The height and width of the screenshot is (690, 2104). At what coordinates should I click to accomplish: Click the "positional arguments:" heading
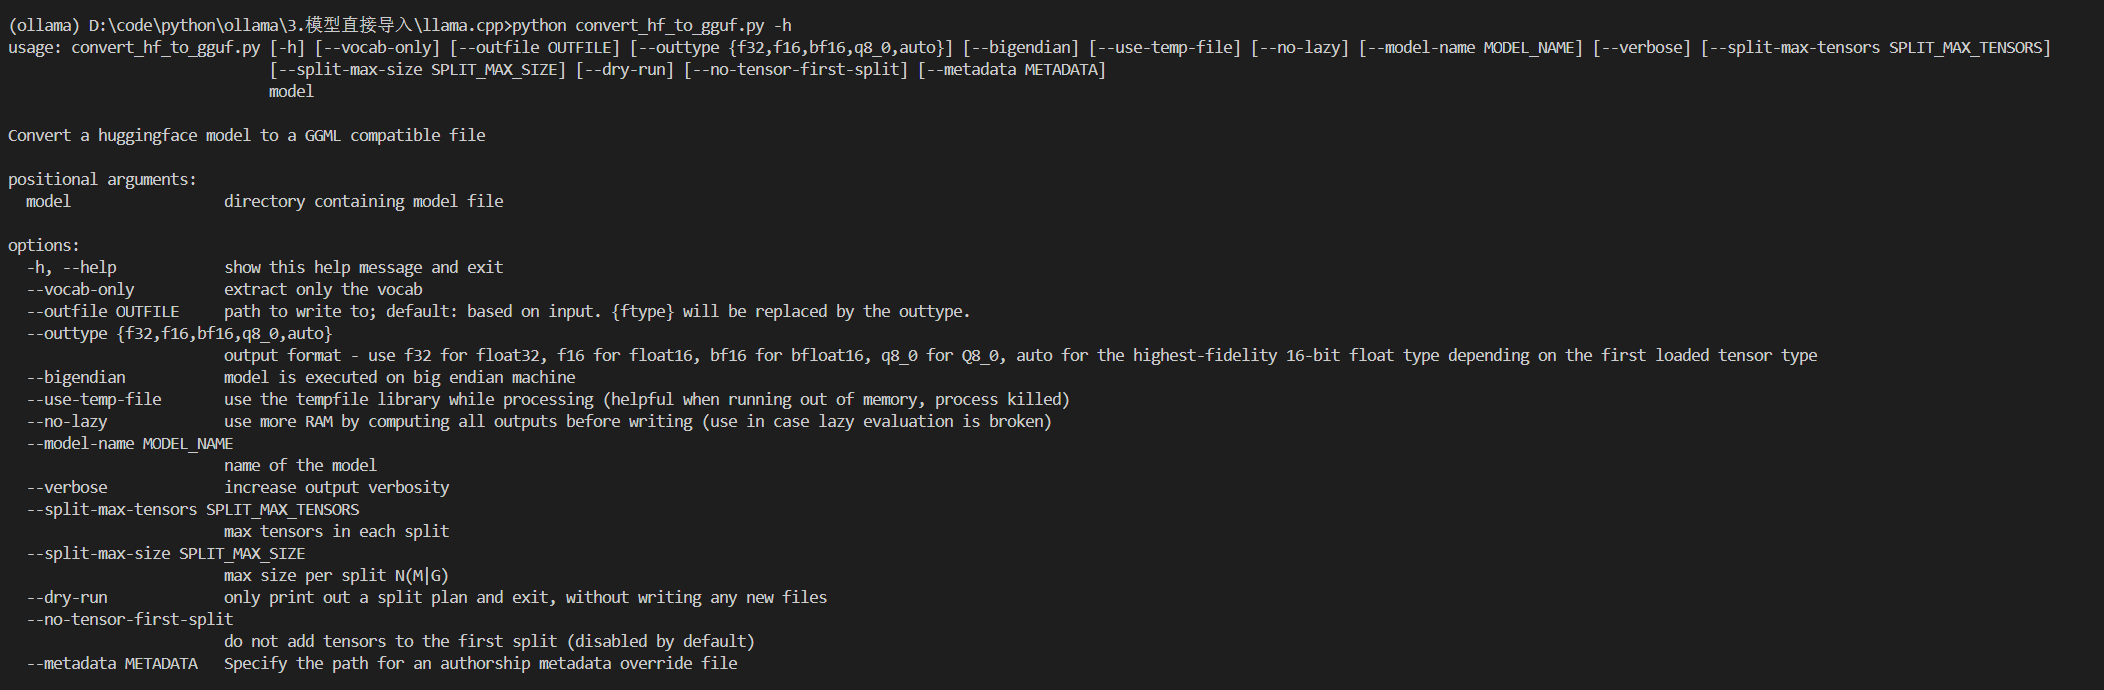pyautogui.click(x=102, y=179)
